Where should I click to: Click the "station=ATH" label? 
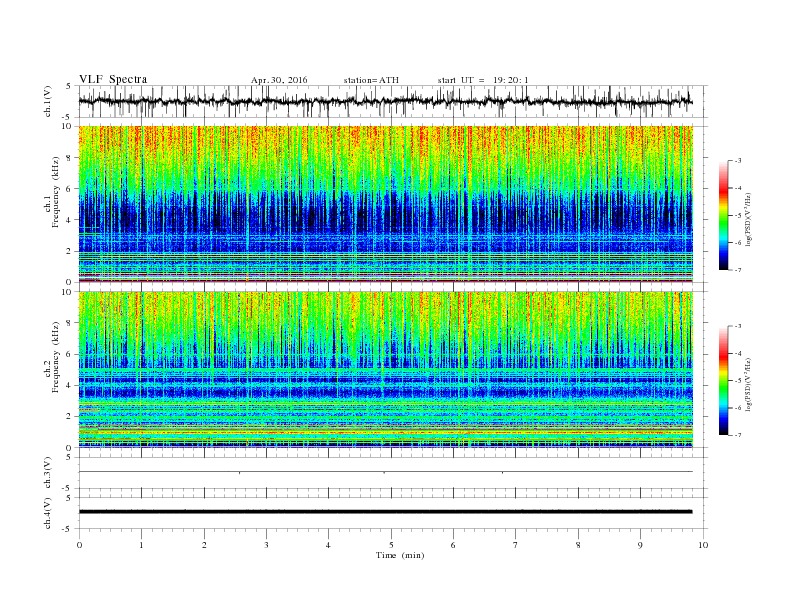(x=371, y=80)
